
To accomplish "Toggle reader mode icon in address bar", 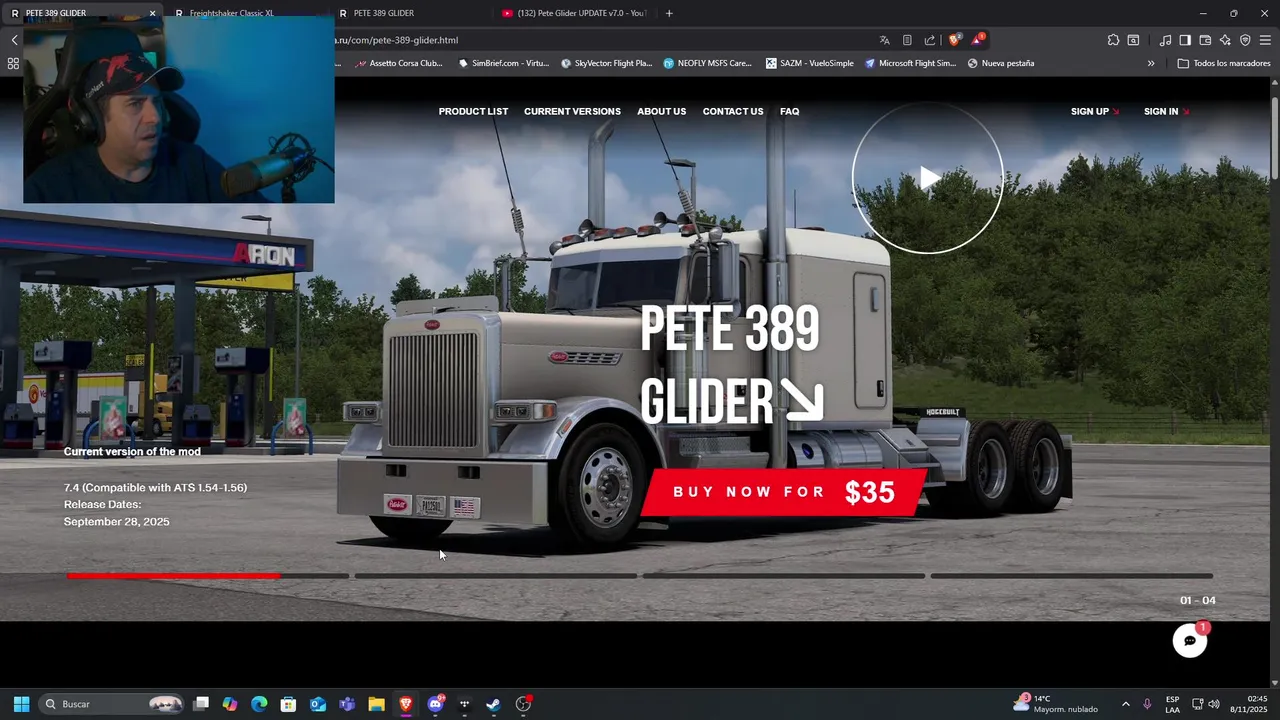I will click(x=907, y=40).
